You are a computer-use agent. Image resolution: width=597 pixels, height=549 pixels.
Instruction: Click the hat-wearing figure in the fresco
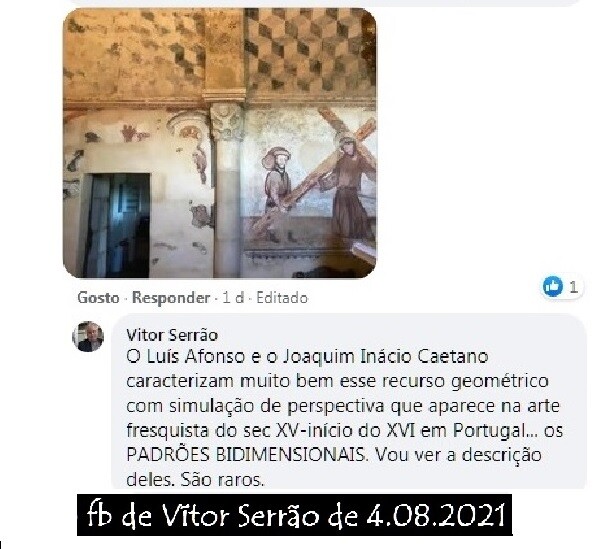(277, 181)
